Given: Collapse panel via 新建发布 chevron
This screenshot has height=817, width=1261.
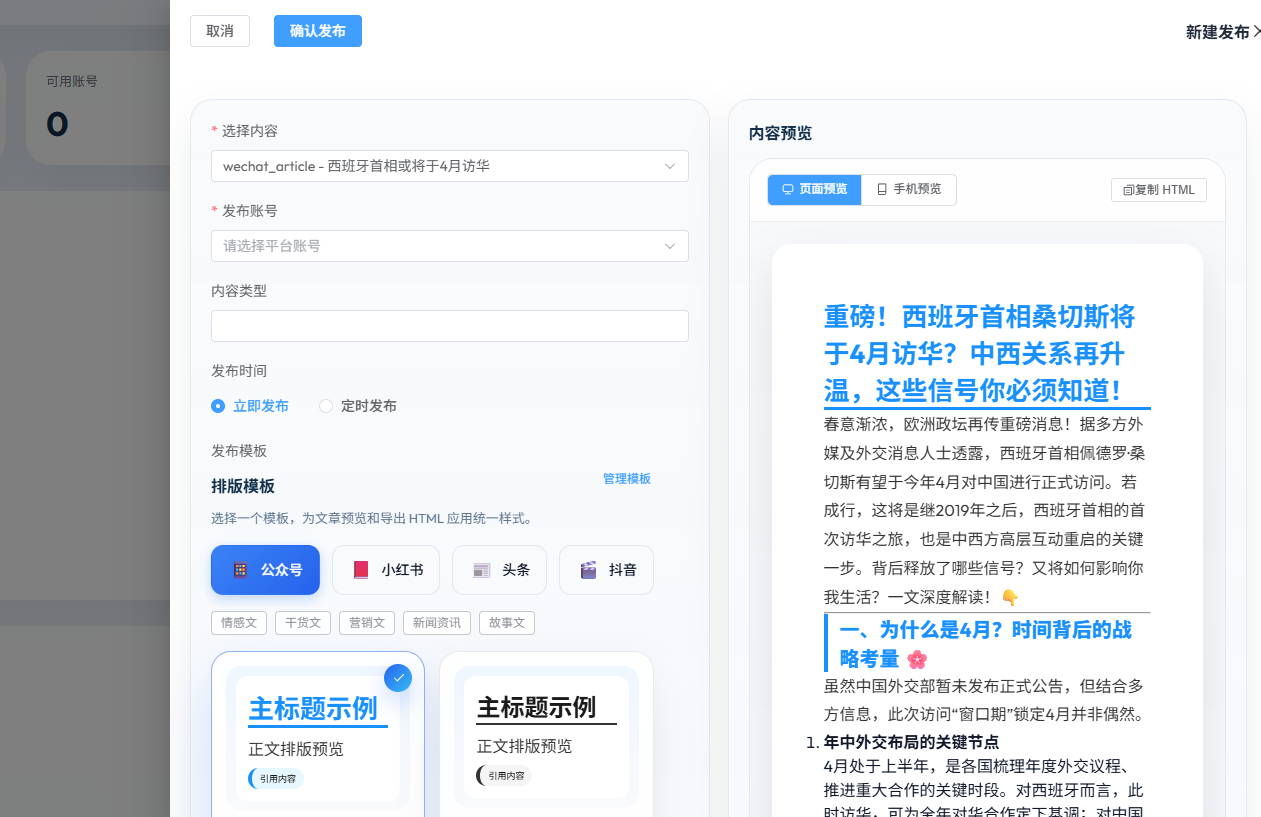Looking at the screenshot, I should 1256,32.
